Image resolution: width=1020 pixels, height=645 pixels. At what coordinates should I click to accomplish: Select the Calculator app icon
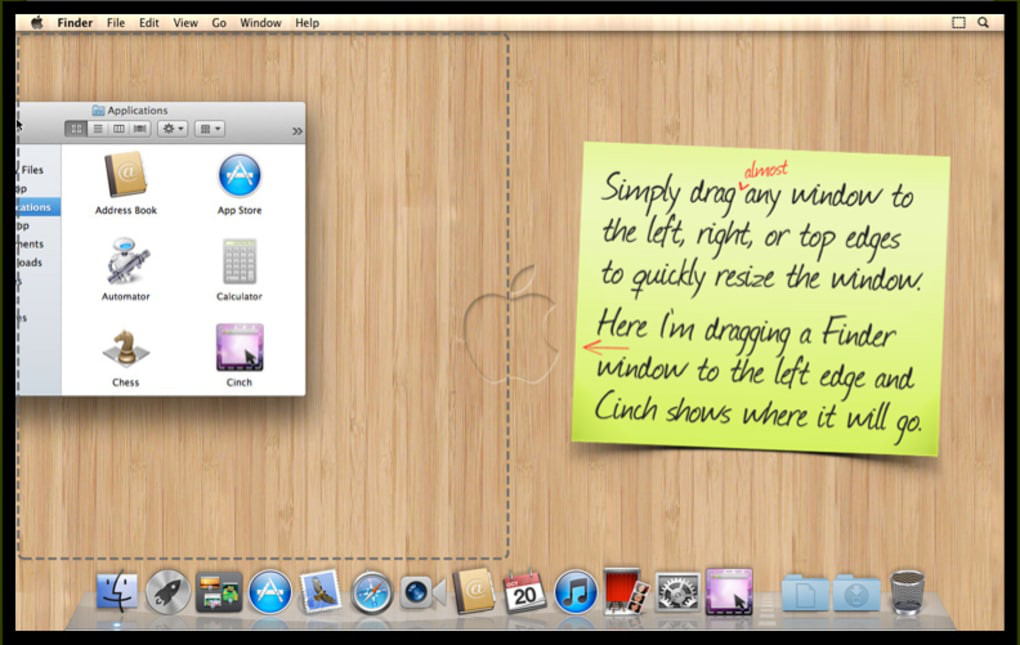(x=239, y=264)
